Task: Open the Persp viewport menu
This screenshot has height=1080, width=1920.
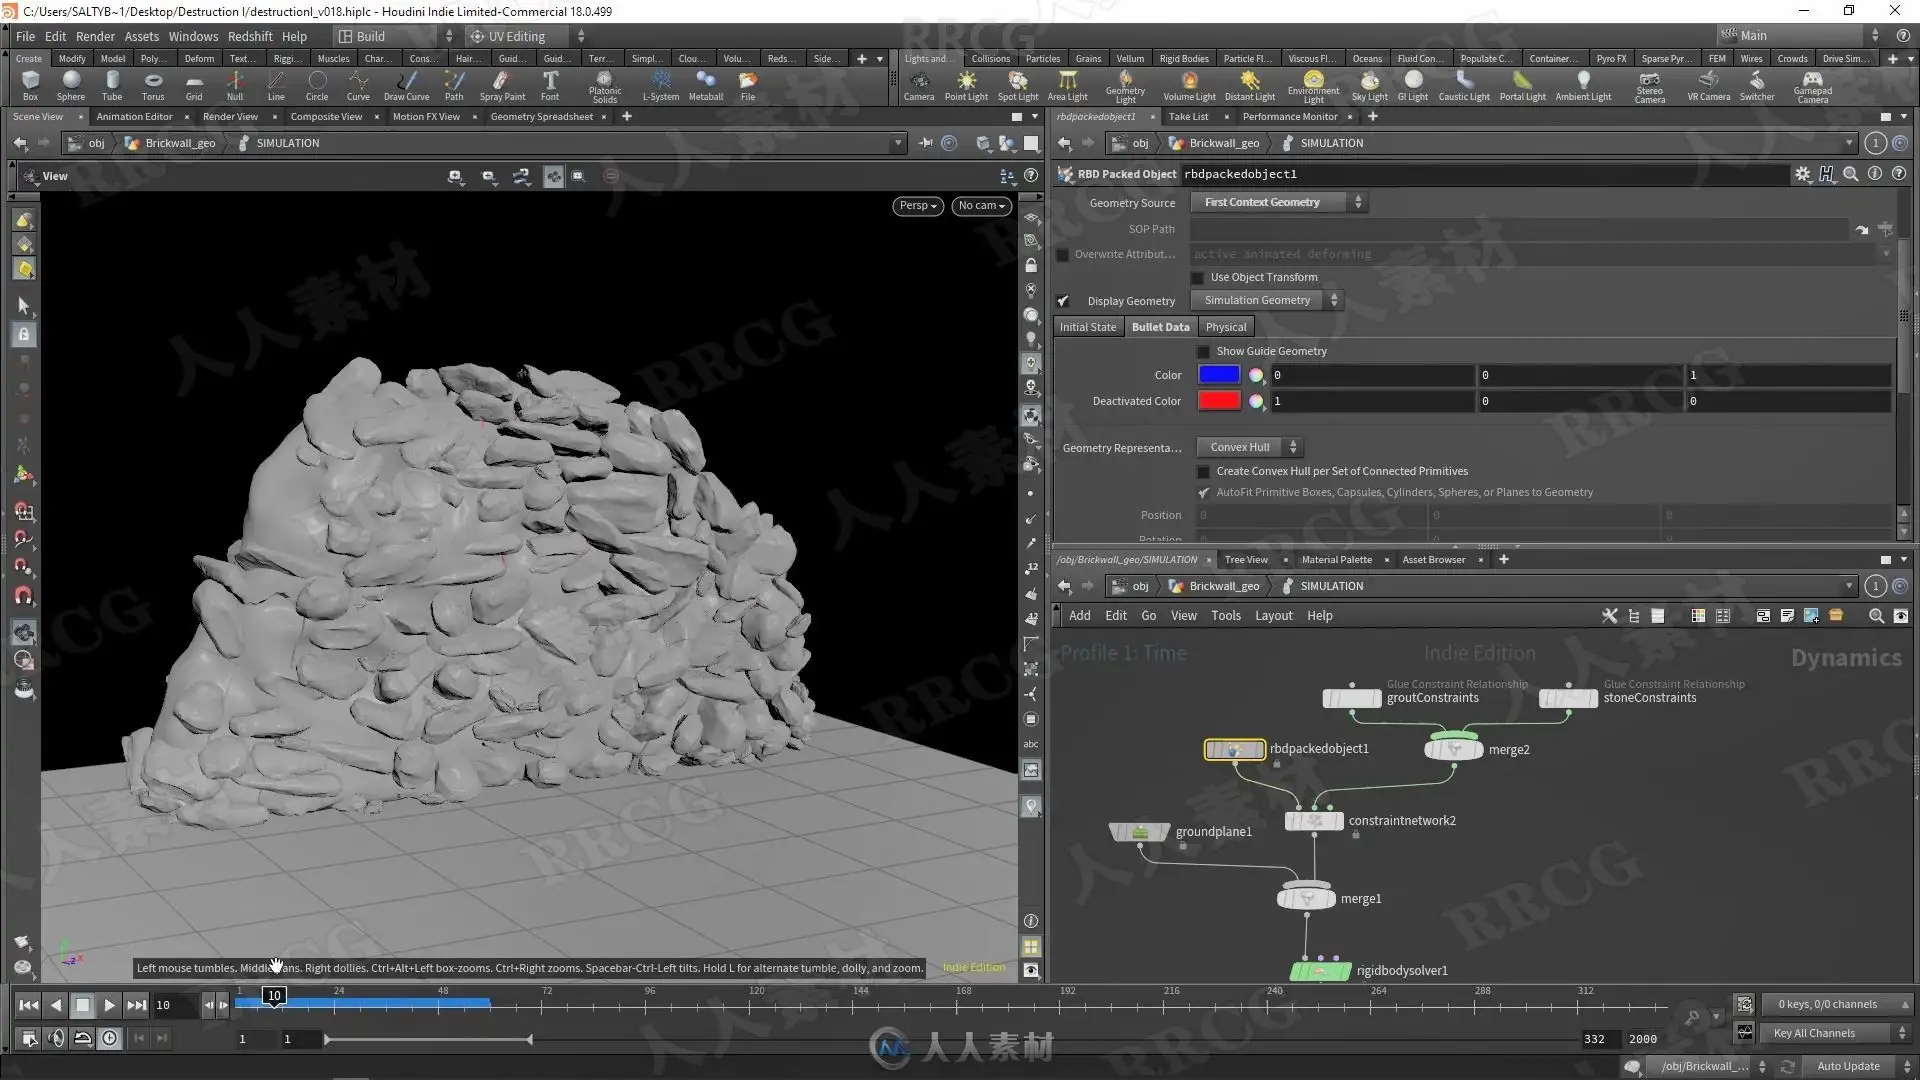Action: (917, 206)
